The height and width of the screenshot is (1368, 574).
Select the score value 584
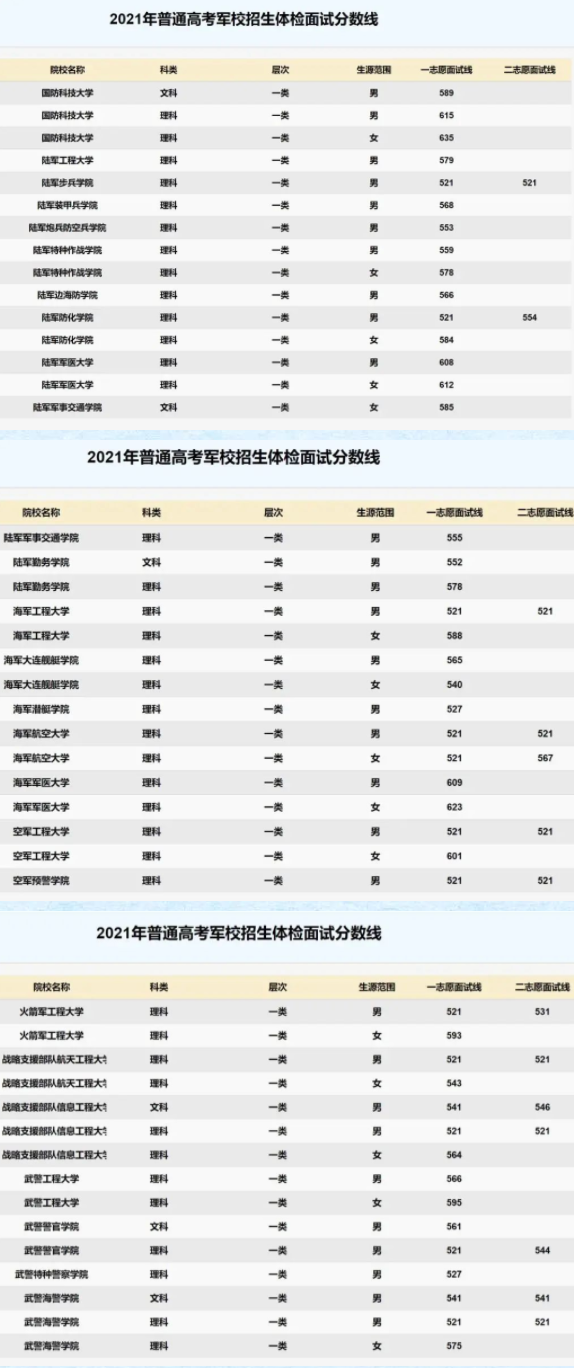(446, 340)
